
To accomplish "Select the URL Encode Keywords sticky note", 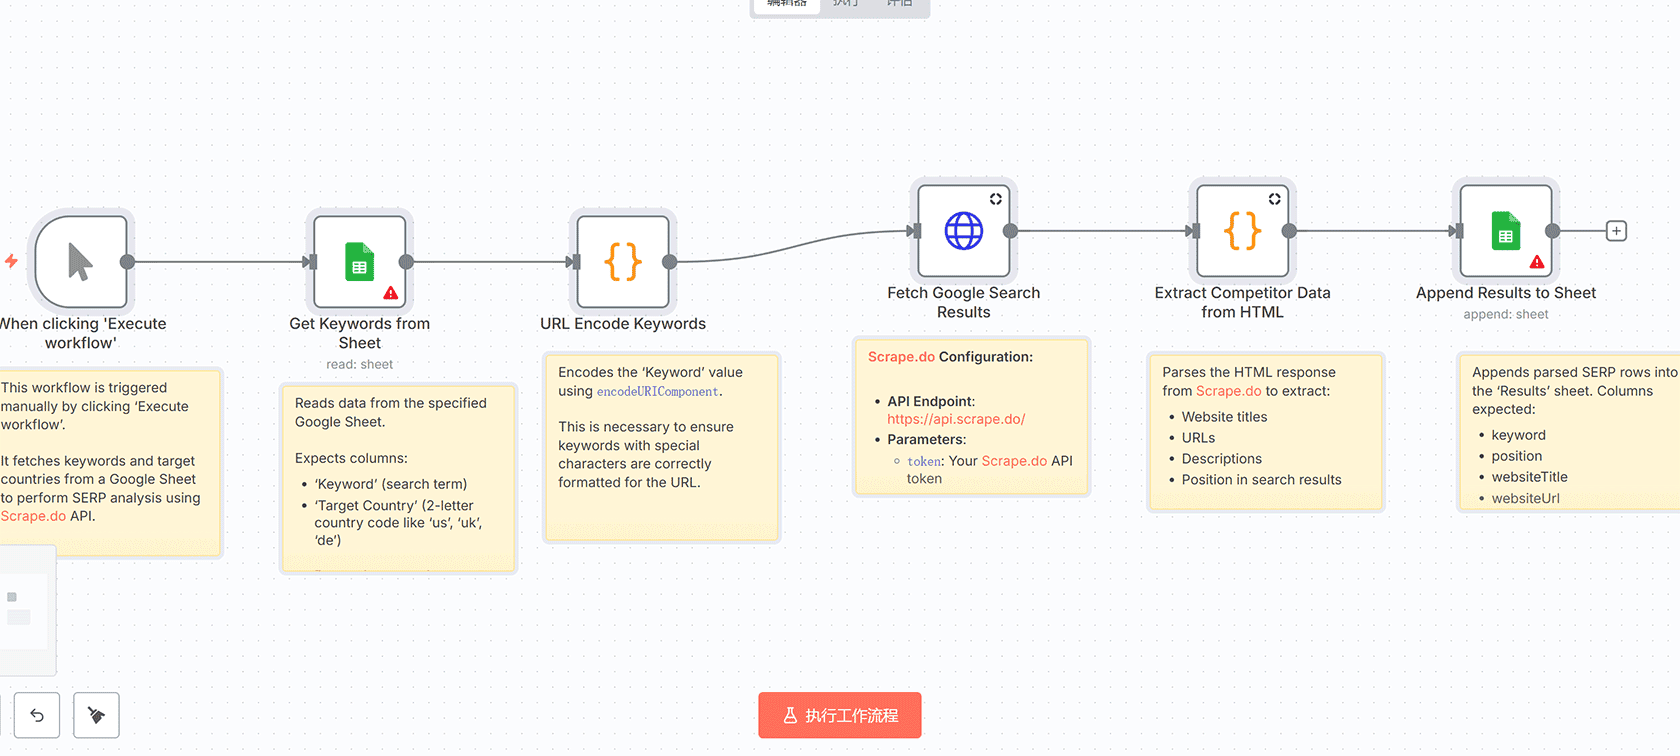I will pos(661,510).
